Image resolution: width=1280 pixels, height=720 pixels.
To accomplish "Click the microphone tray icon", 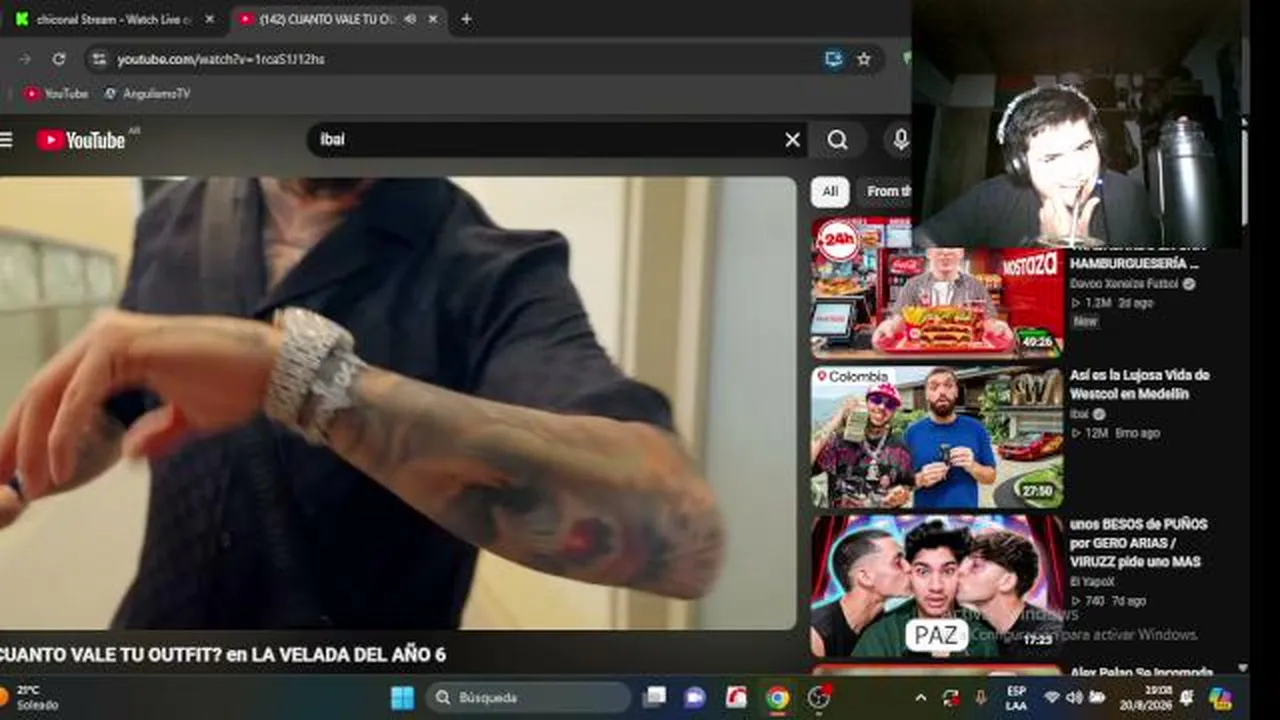I will pyautogui.click(x=980, y=697).
